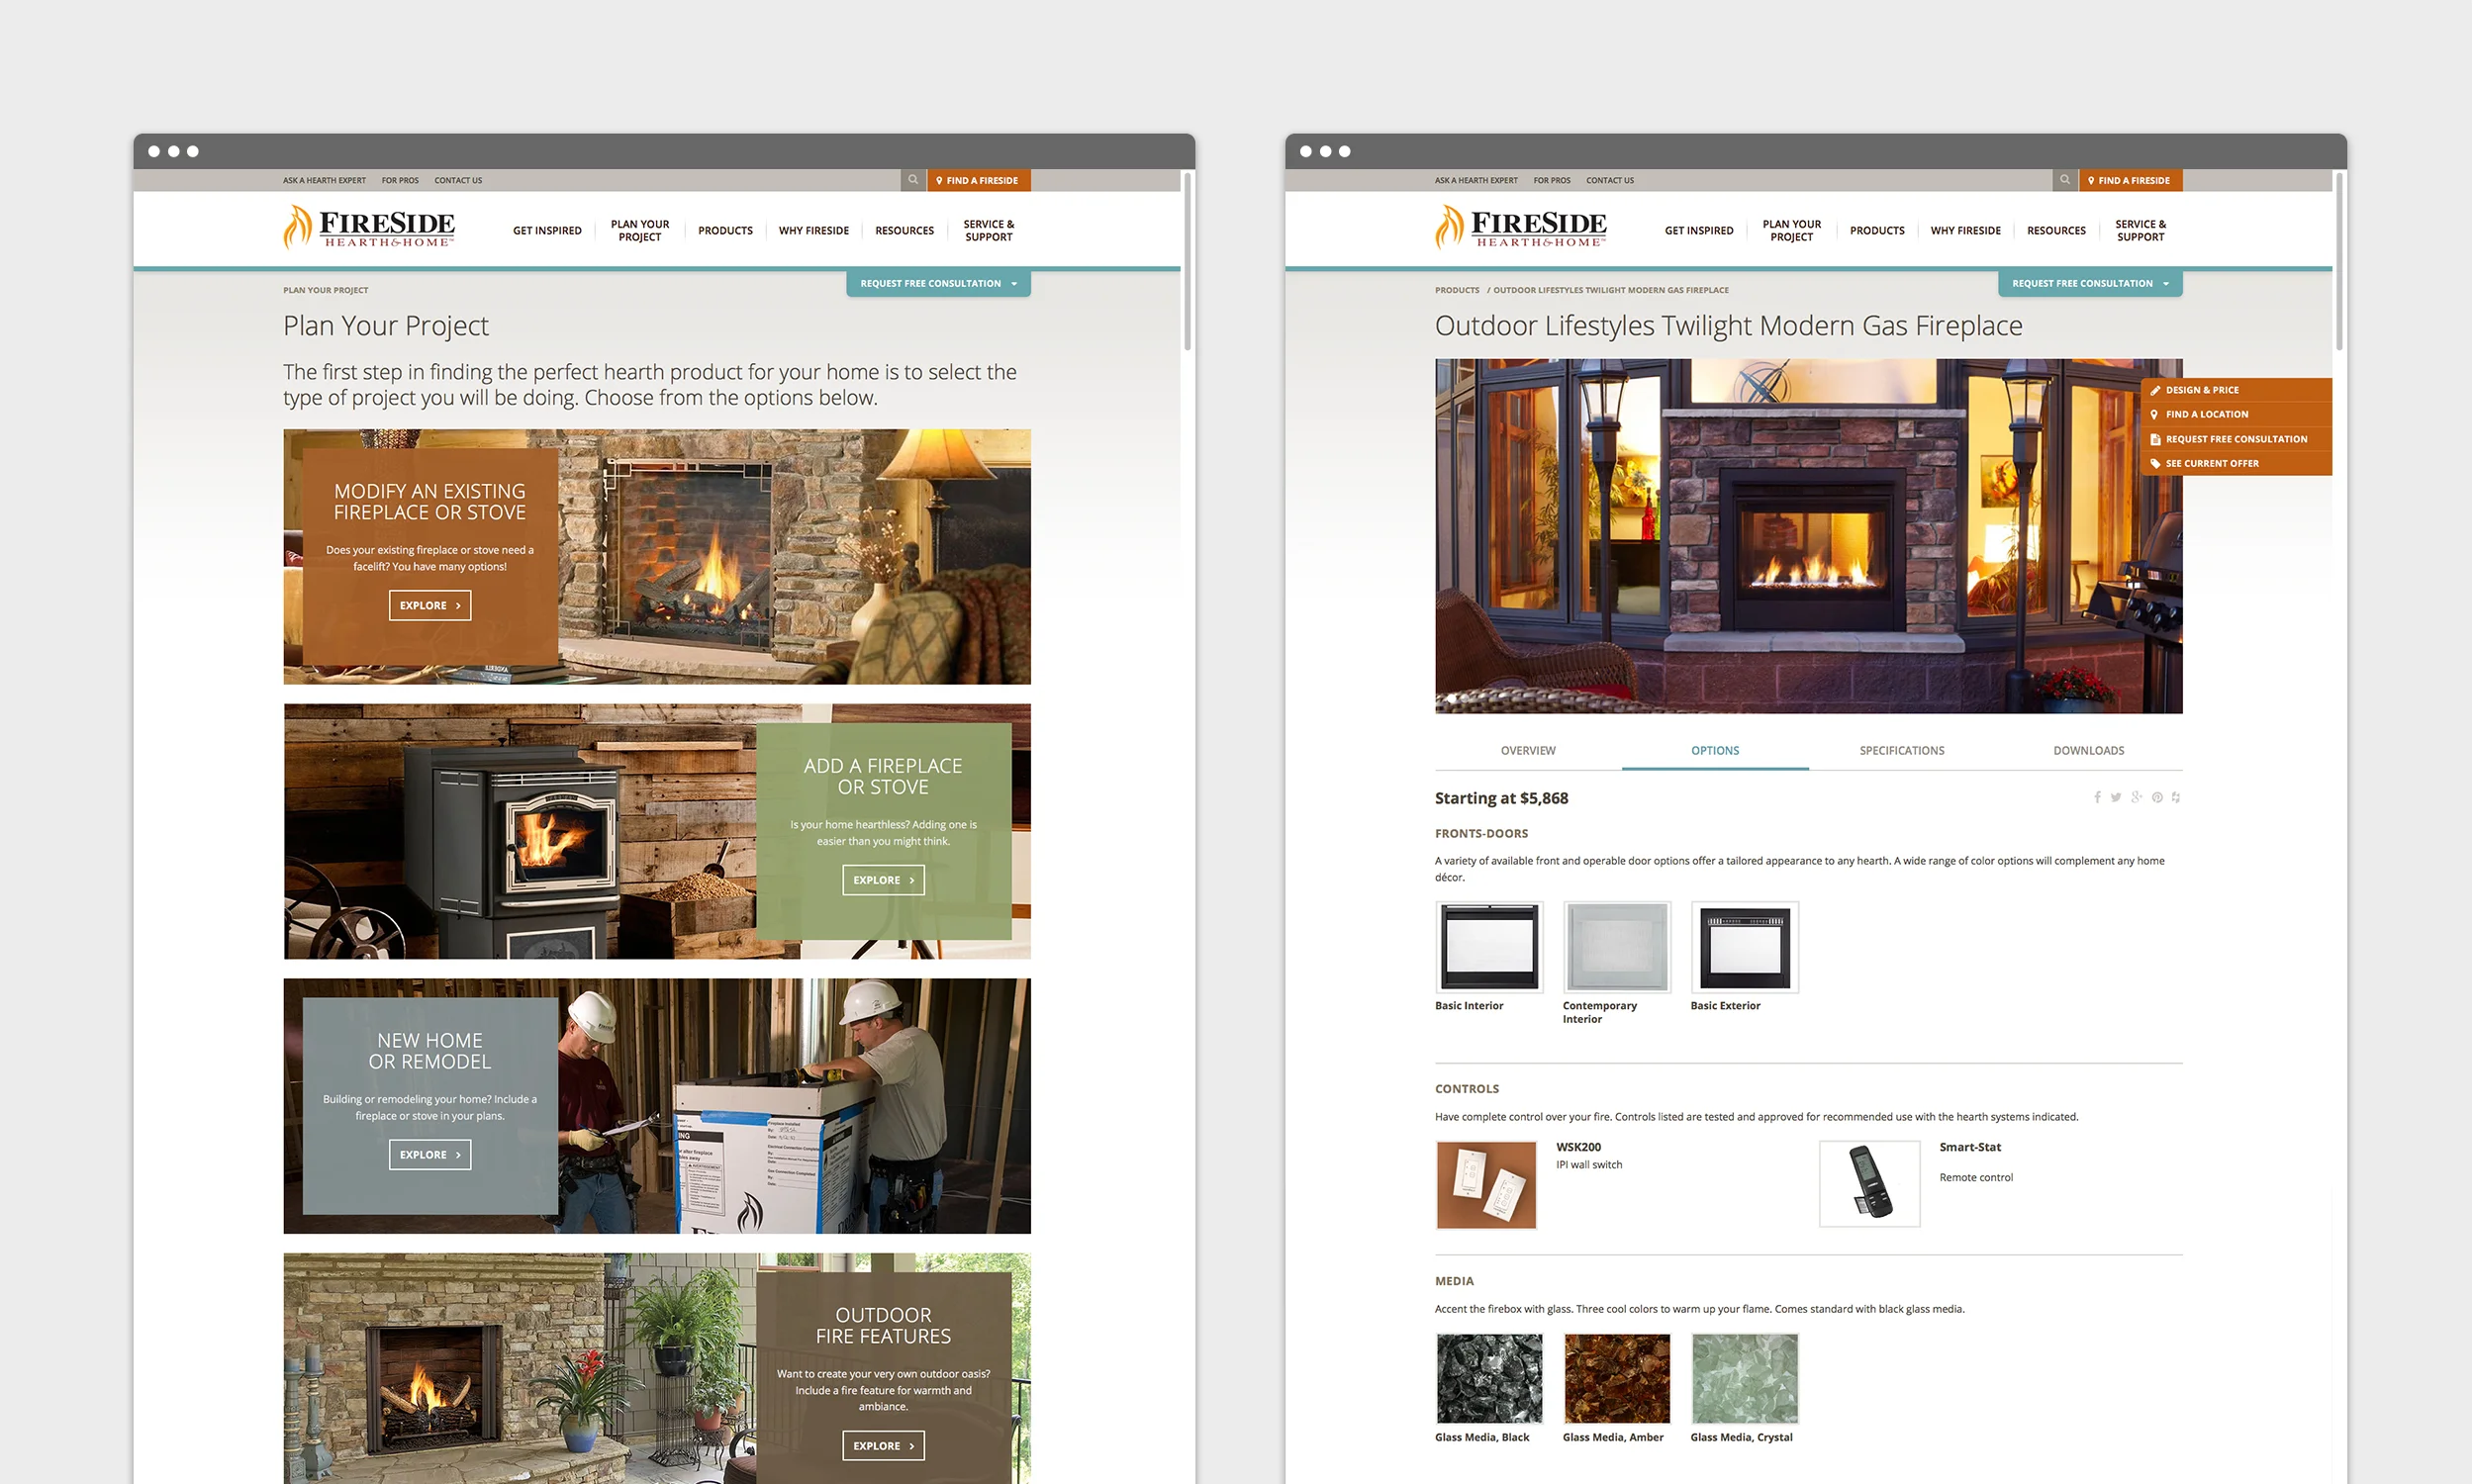Click the document icon in the orange side panel
The width and height of the screenshot is (2474, 1484).
click(x=2157, y=440)
